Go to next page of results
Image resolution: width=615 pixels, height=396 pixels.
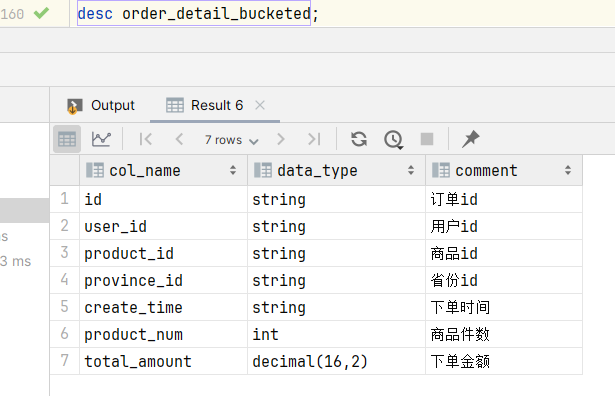pyautogui.click(x=280, y=139)
